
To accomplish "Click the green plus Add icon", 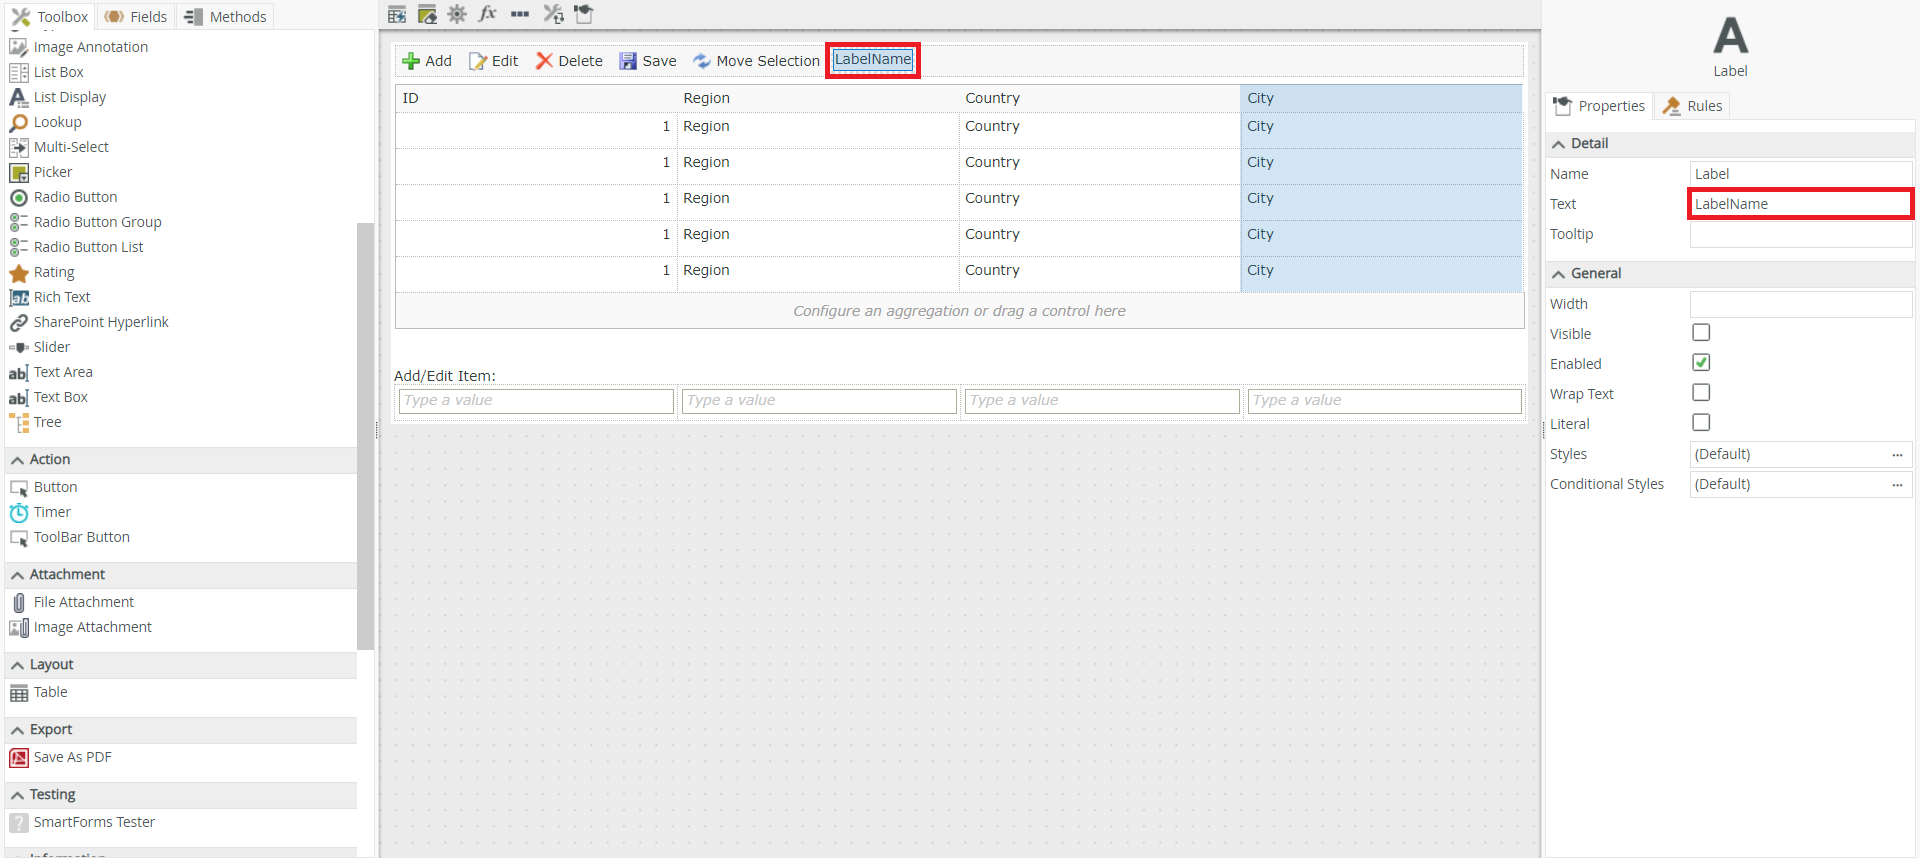I will [411, 61].
